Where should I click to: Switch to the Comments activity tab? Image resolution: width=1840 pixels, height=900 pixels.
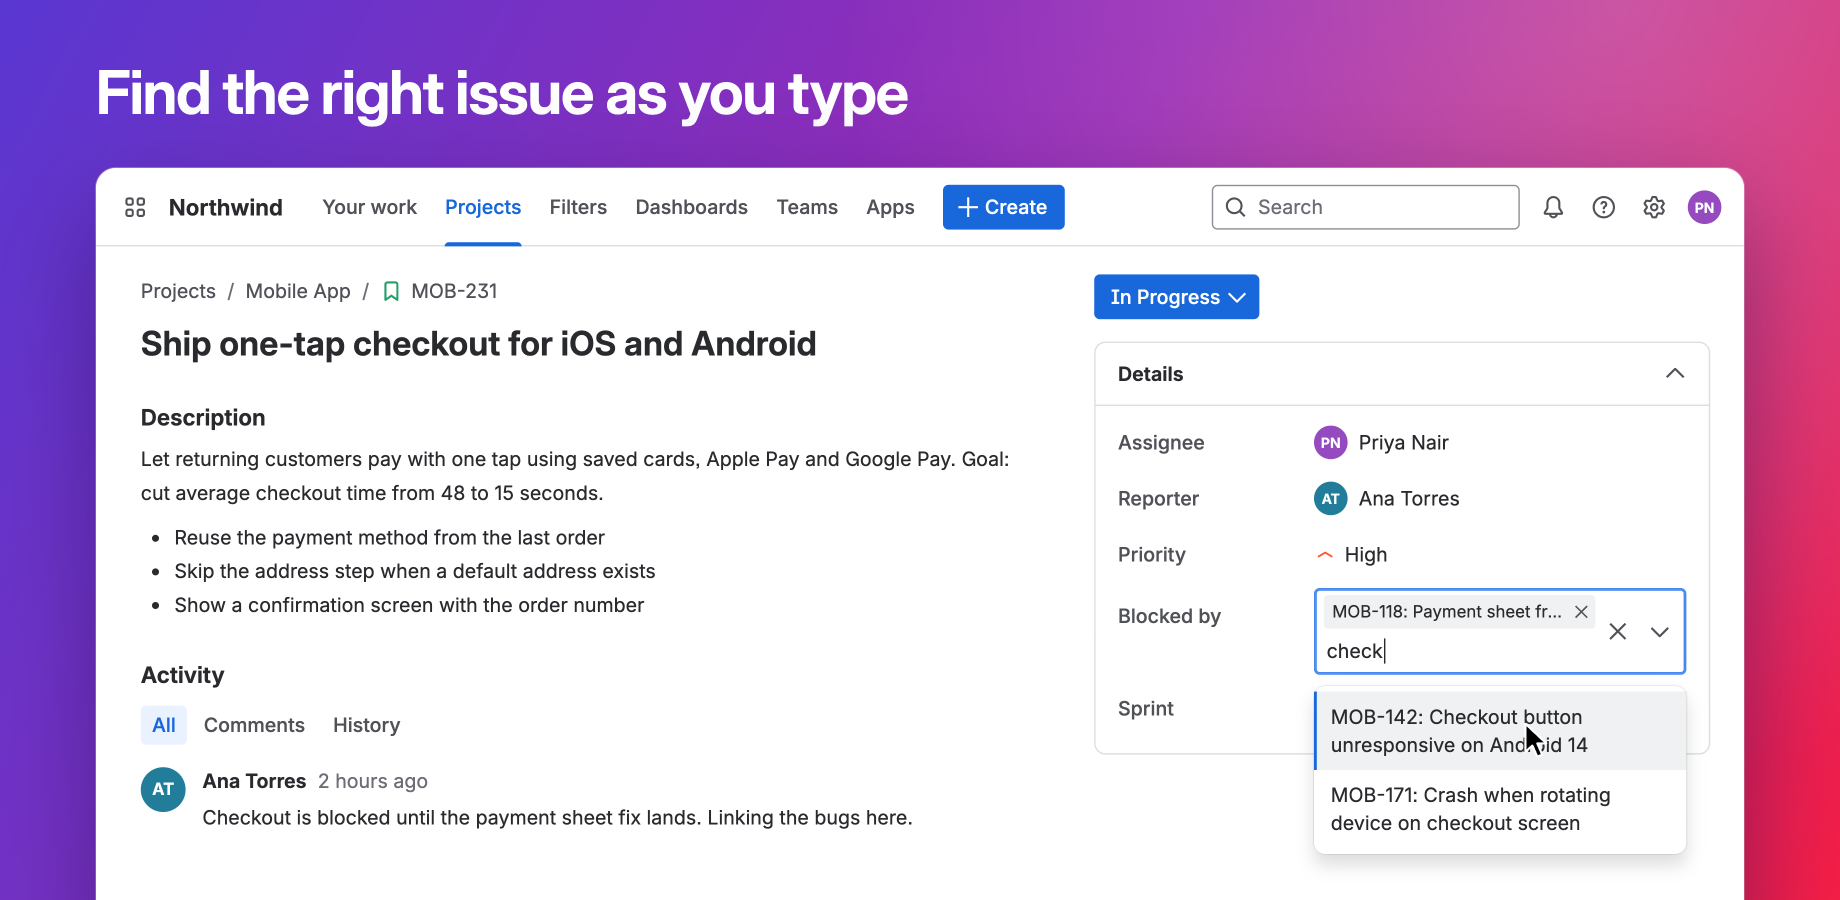point(254,725)
